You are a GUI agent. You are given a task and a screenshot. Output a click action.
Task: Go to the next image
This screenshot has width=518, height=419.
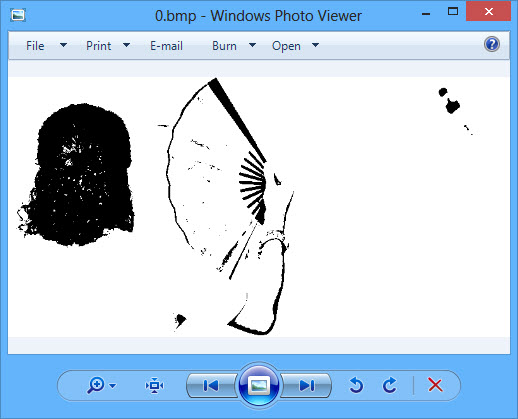(x=307, y=386)
